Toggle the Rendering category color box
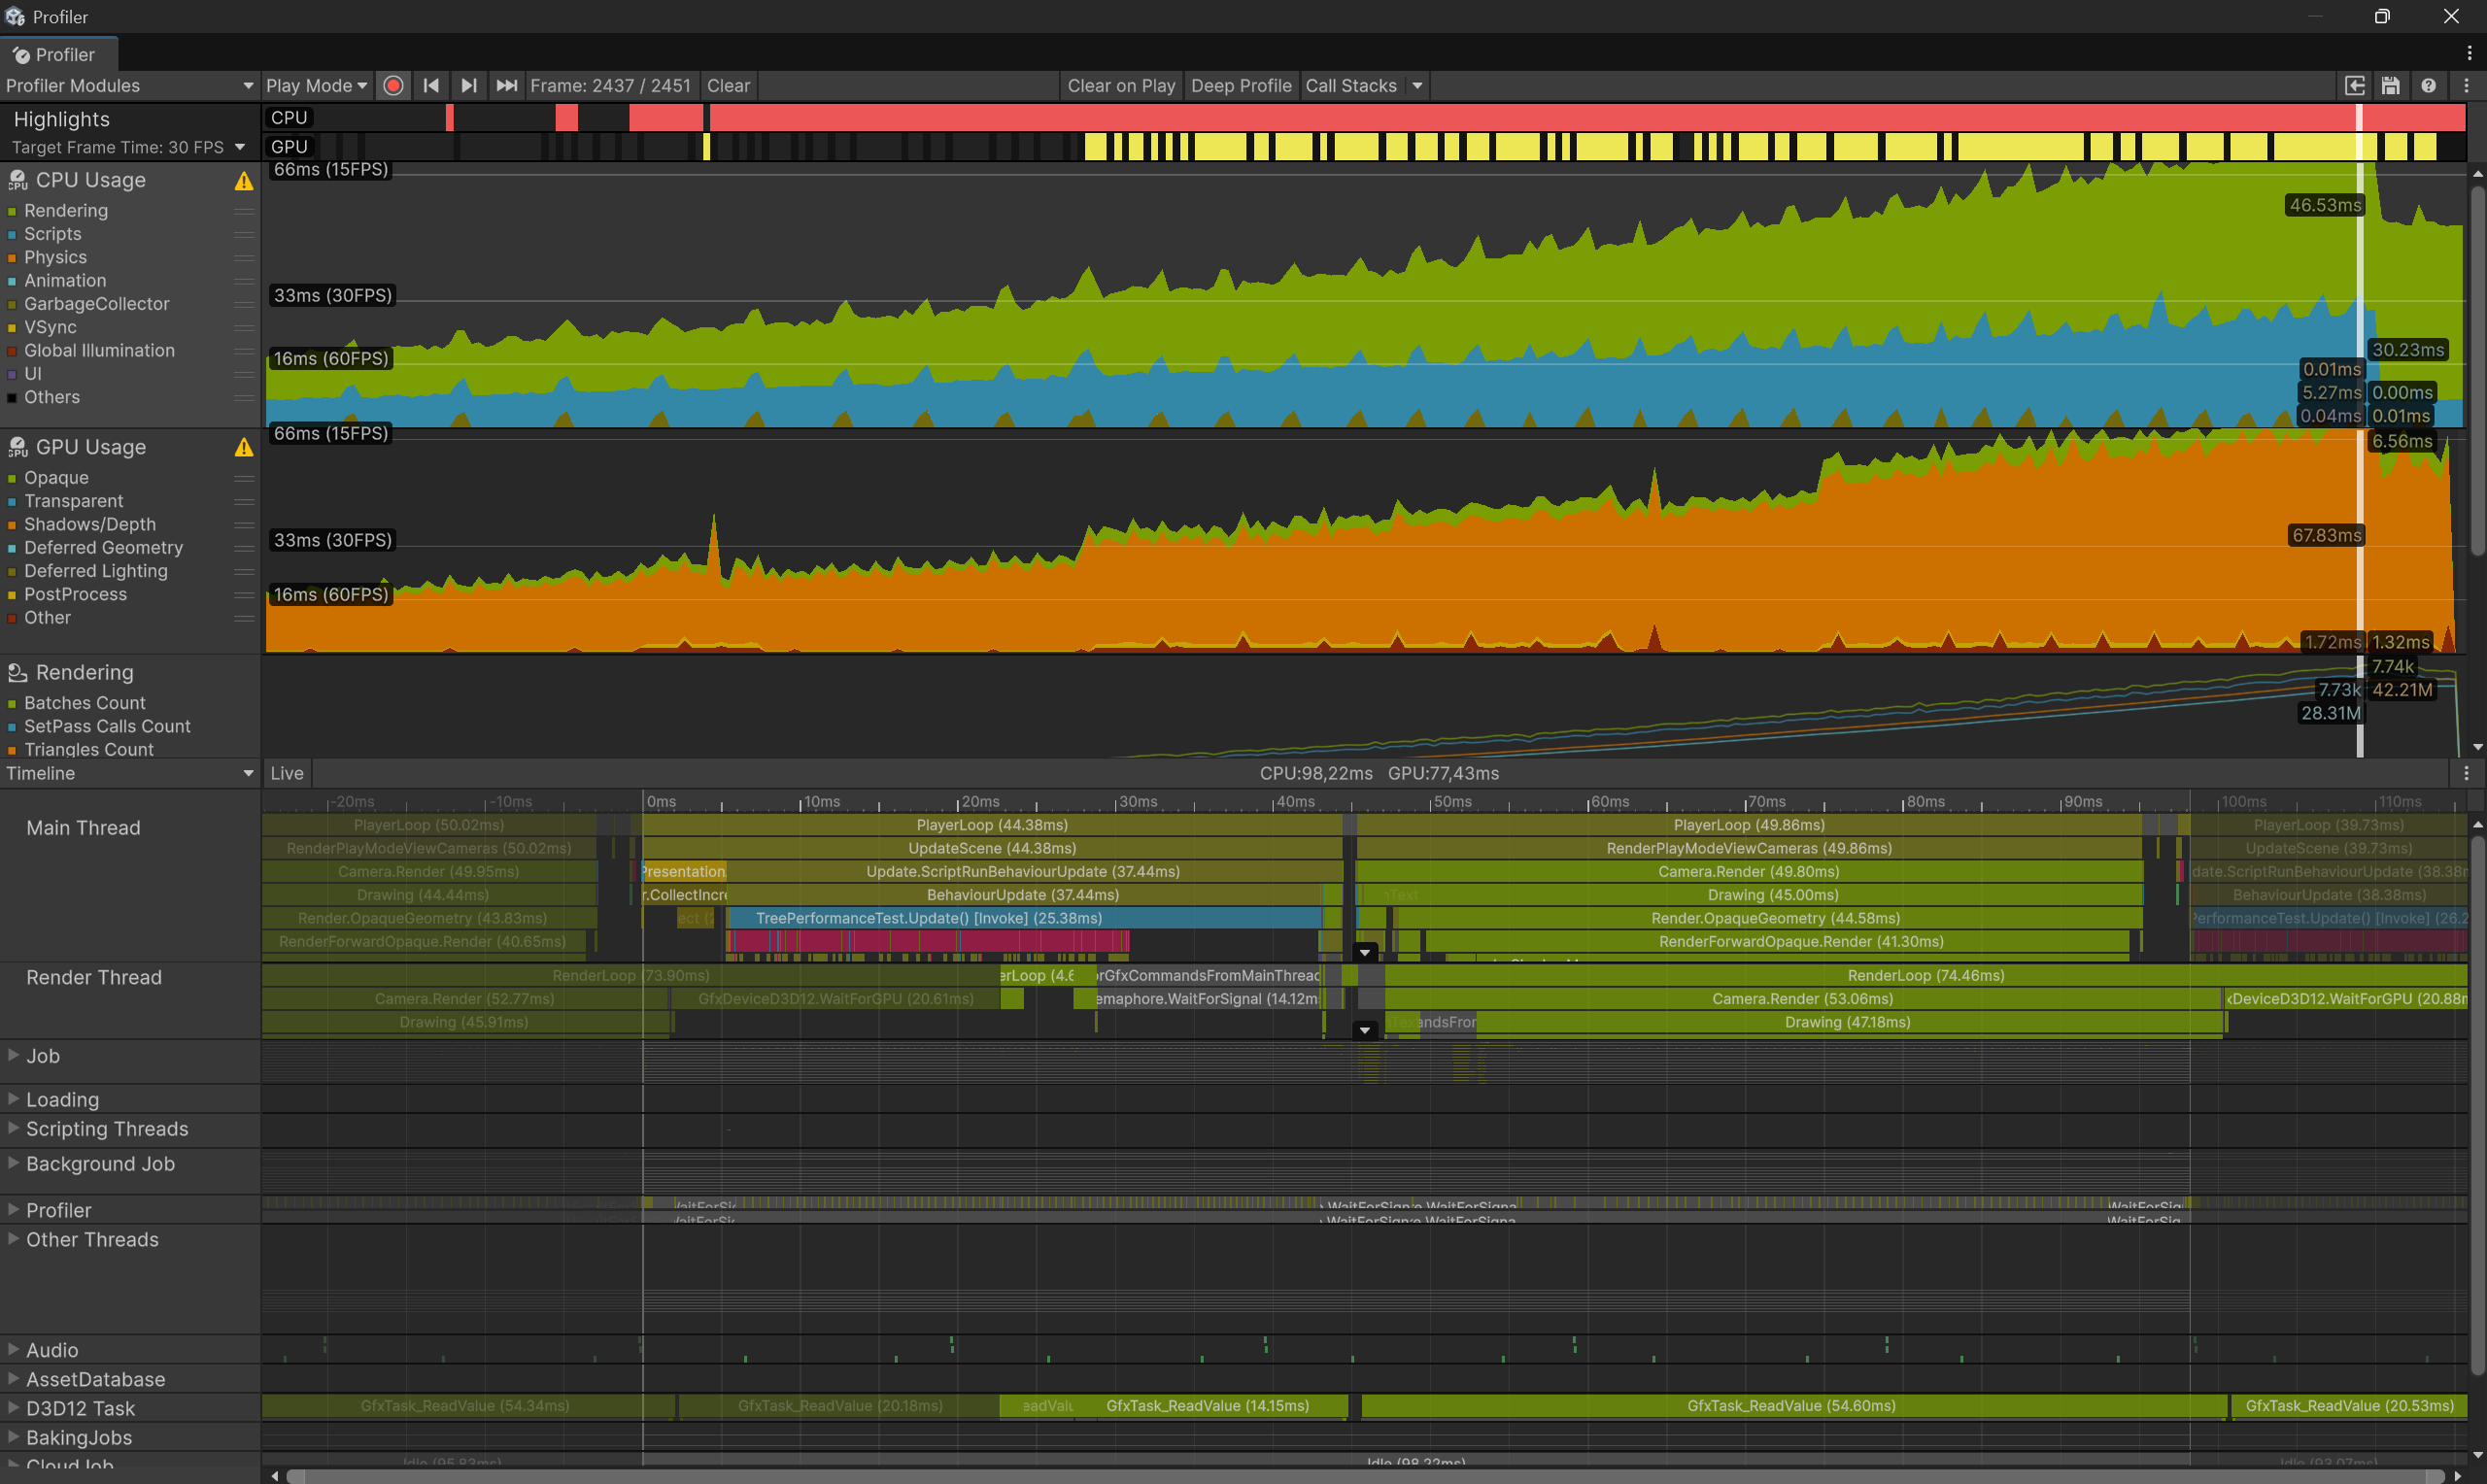 [12, 211]
